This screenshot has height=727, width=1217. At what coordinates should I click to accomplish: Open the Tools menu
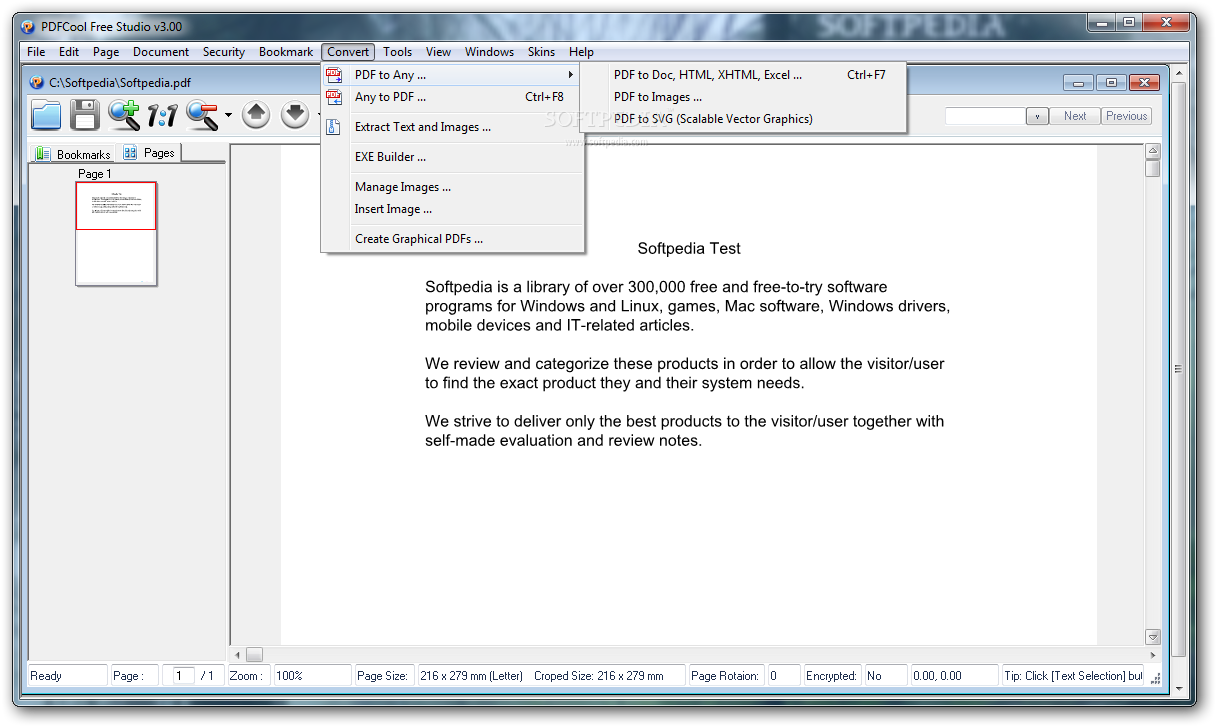[x=397, y=52]
